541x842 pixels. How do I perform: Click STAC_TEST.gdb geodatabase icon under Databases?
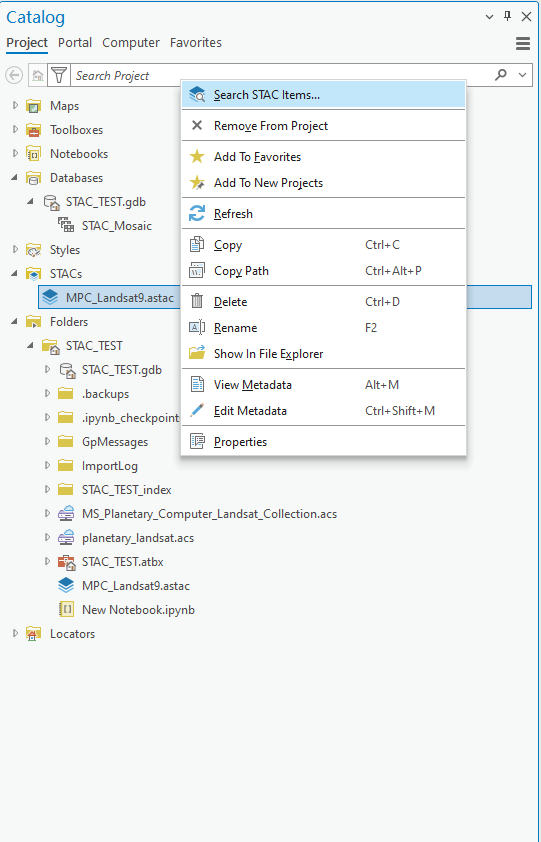(51, 202)
